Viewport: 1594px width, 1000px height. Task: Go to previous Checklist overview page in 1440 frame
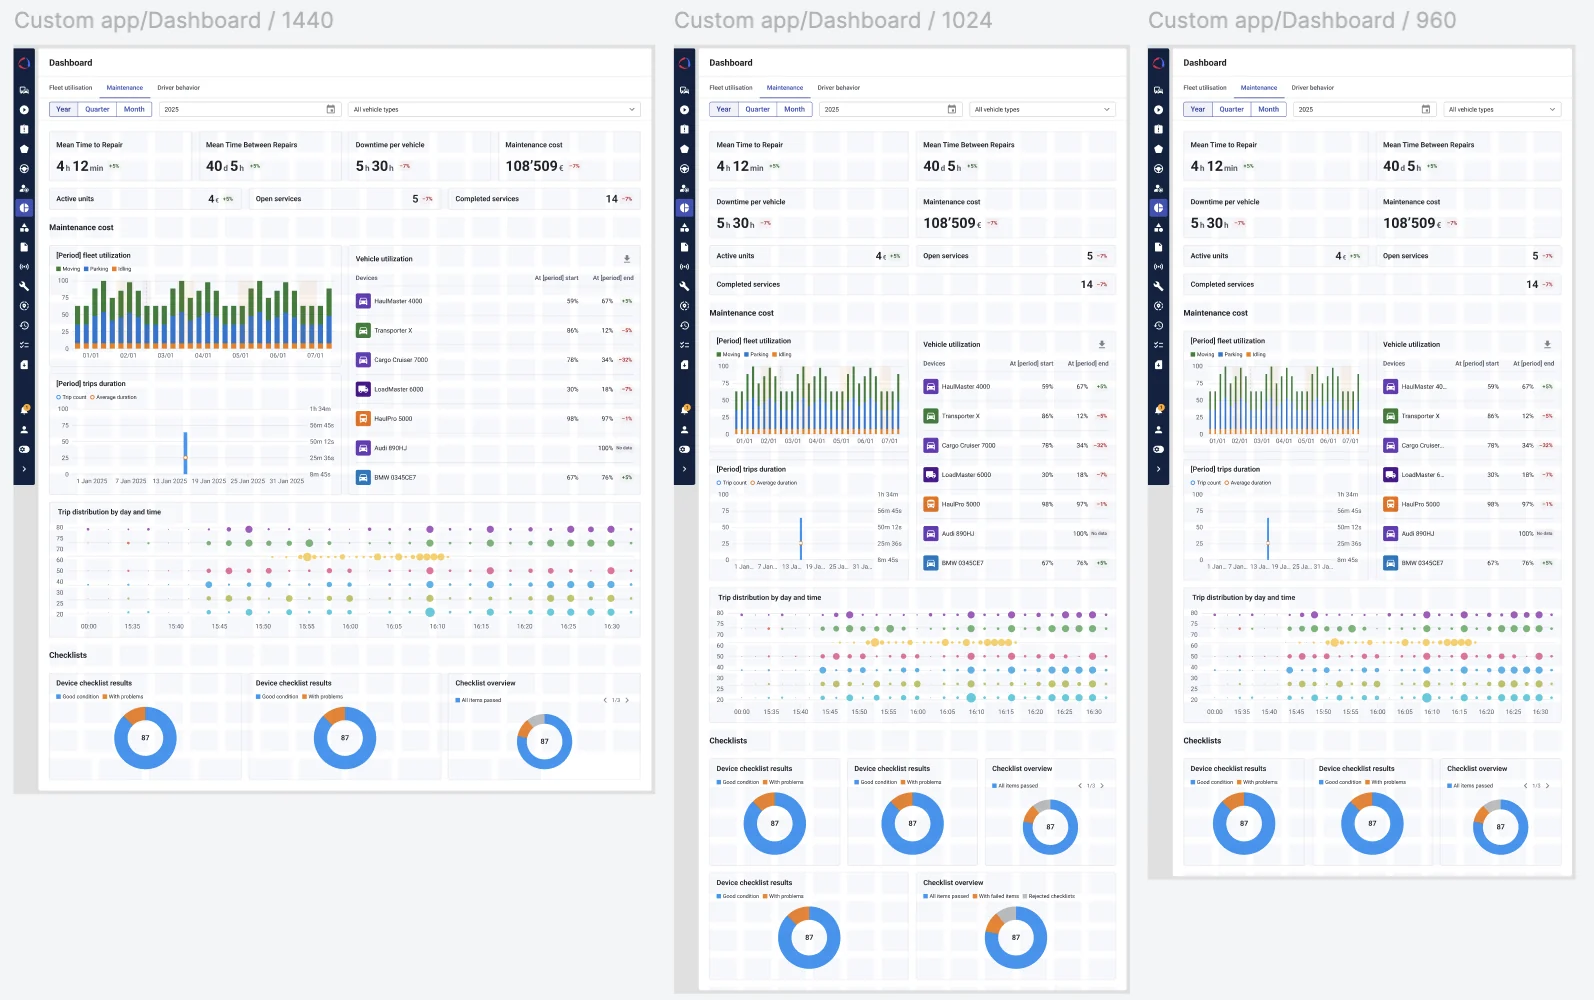[605, 700]
